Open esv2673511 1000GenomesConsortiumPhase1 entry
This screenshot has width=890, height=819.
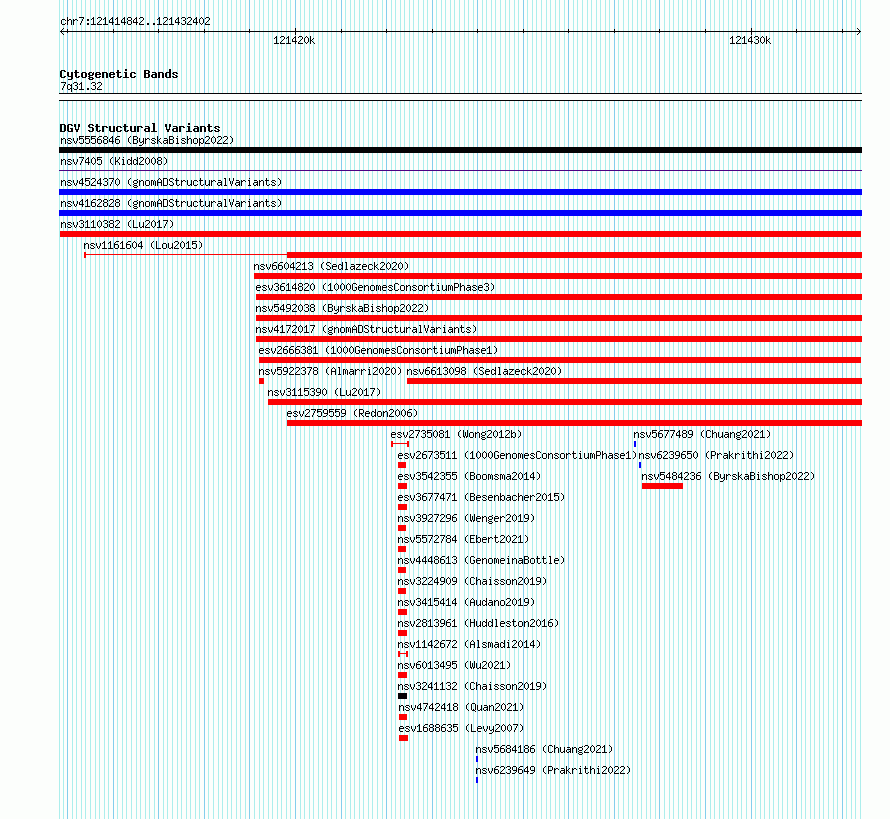(517, 455)
